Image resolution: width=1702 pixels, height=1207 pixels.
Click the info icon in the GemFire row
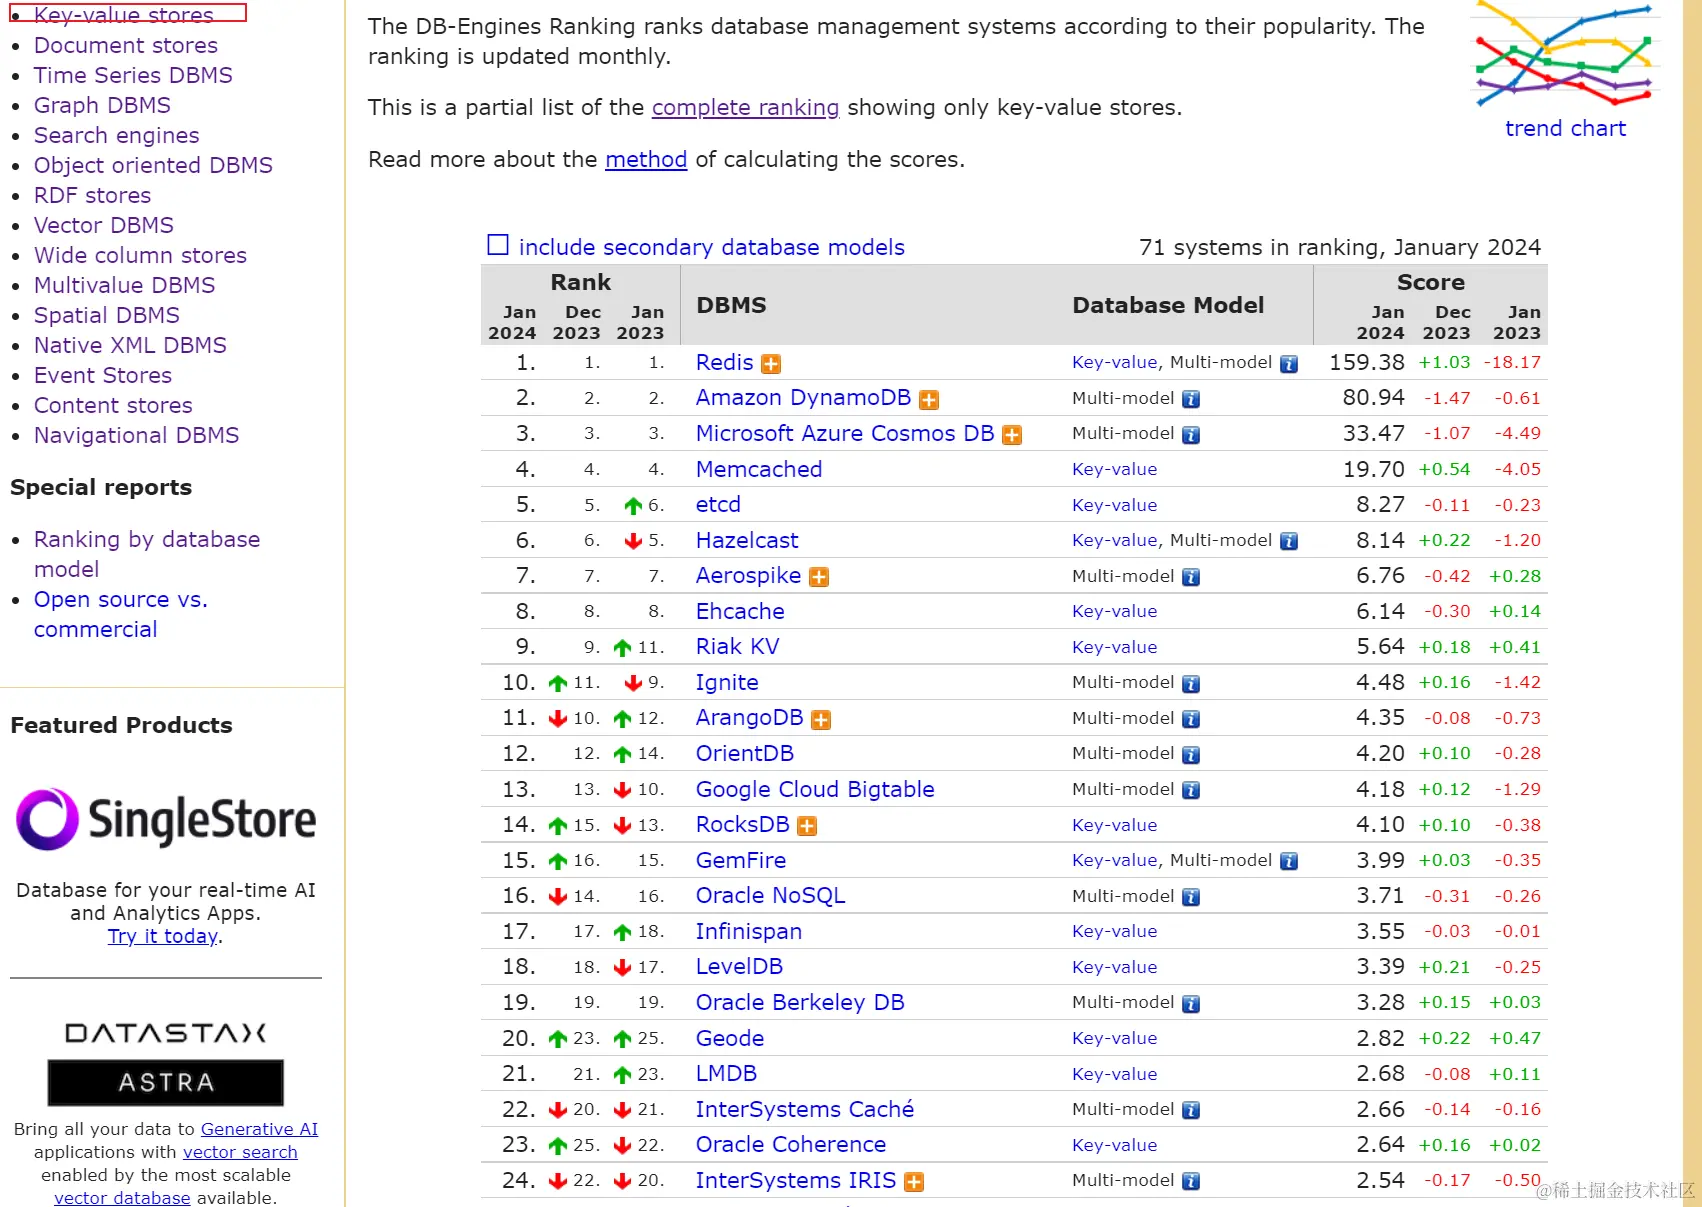[x=1289, y=862]
